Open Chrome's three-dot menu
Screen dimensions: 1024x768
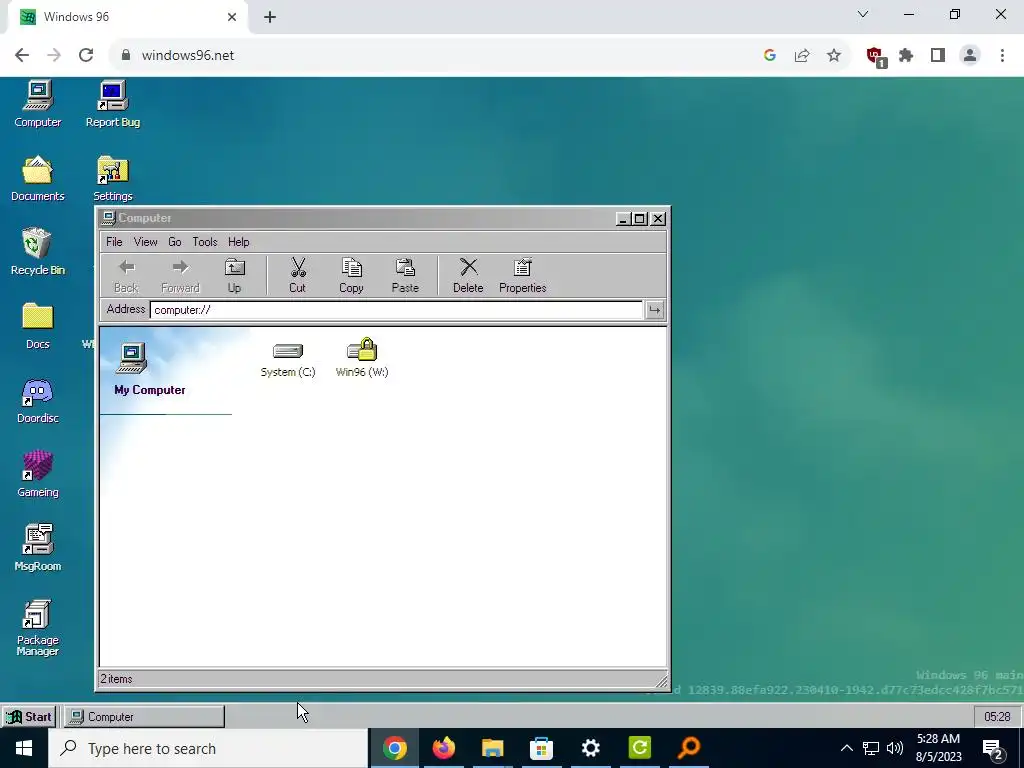(1002, 56)
